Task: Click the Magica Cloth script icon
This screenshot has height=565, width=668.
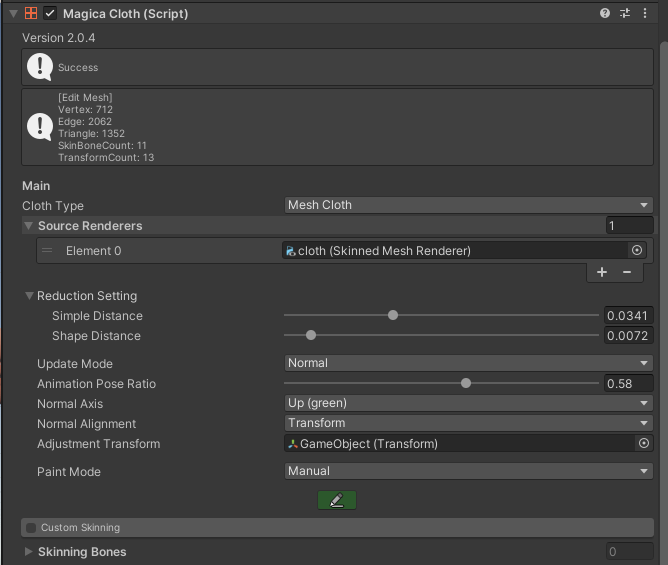Action: (x=31, y=13)
